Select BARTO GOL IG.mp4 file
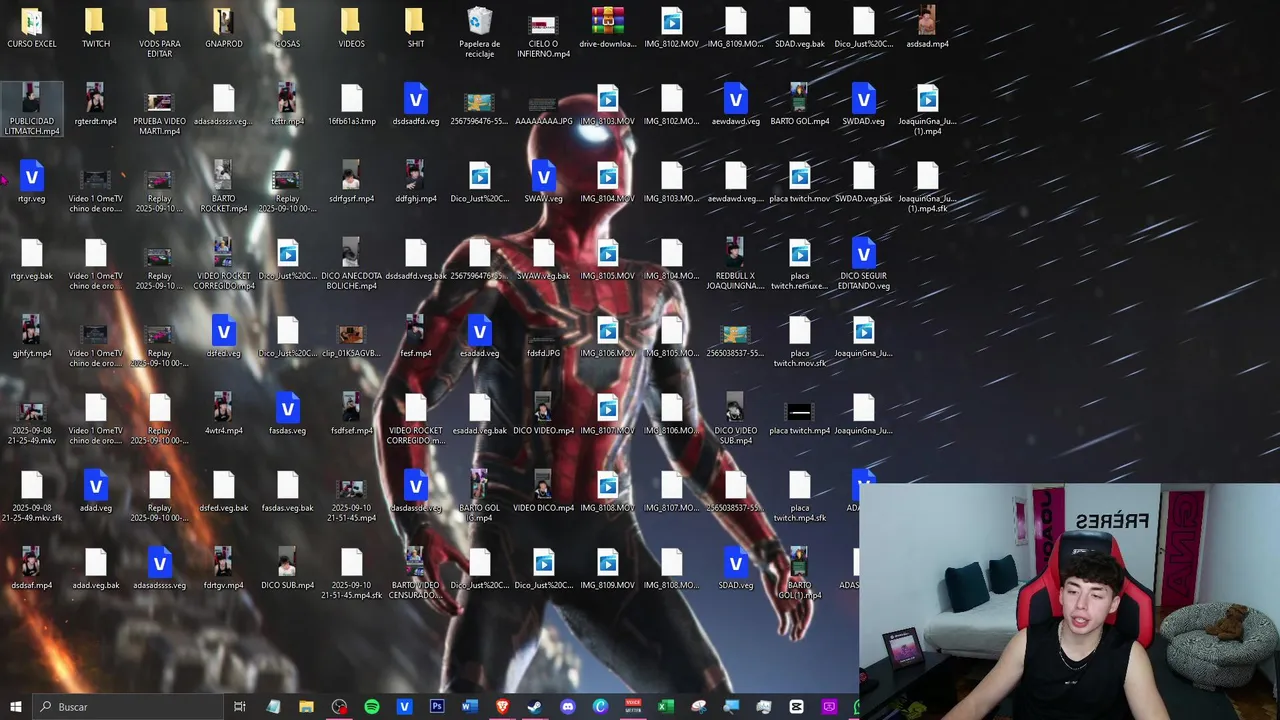 [479, 495]
